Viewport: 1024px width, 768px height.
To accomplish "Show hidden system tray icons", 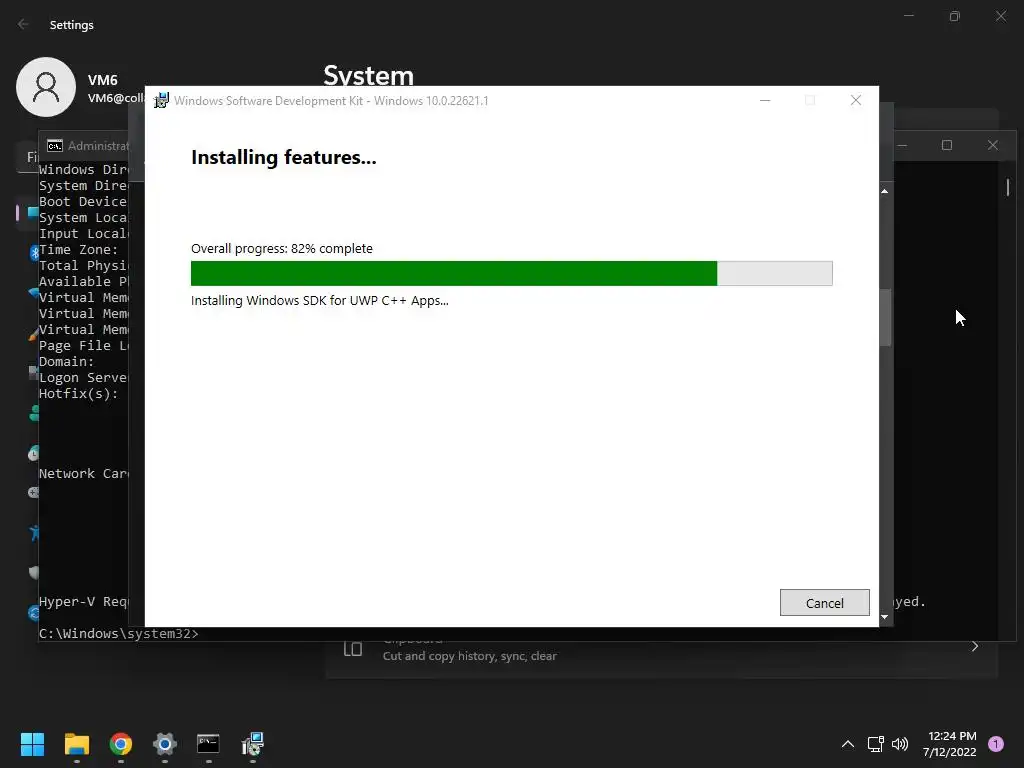I will coord(848,744).
